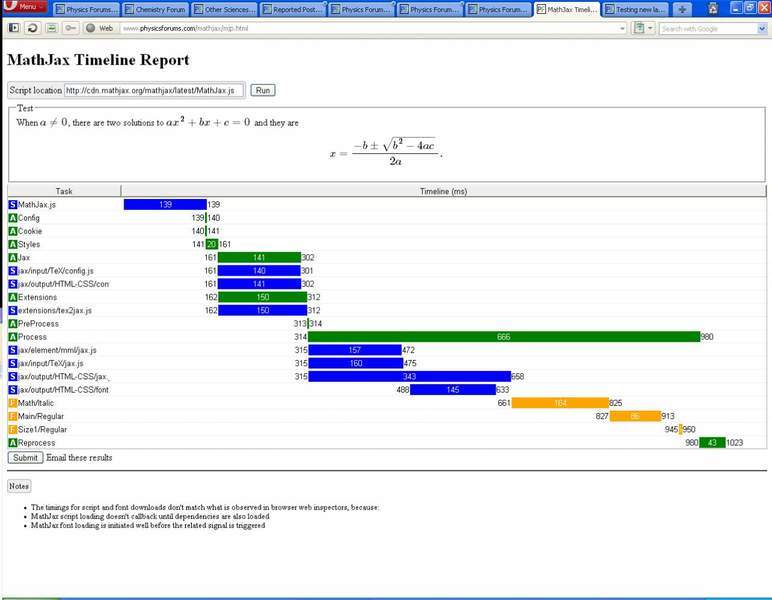Screen dimensions: 772x600
Task: Click the S icon beside jax/input/TeX/config.js
Action: pos(13,271)
